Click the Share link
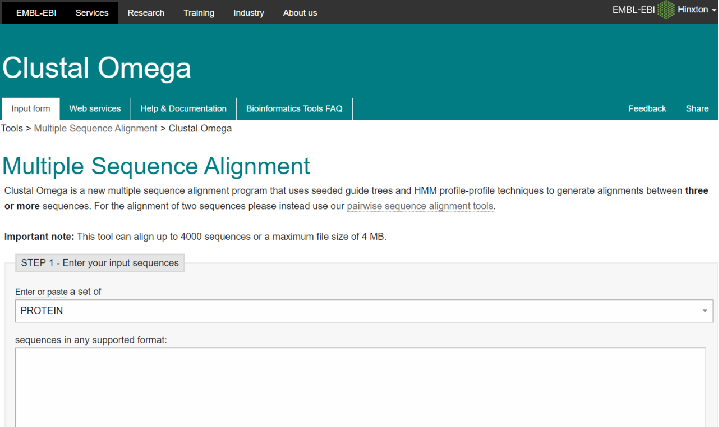The height and width of the screenshot is (427, 719). [x=697, y=109]
